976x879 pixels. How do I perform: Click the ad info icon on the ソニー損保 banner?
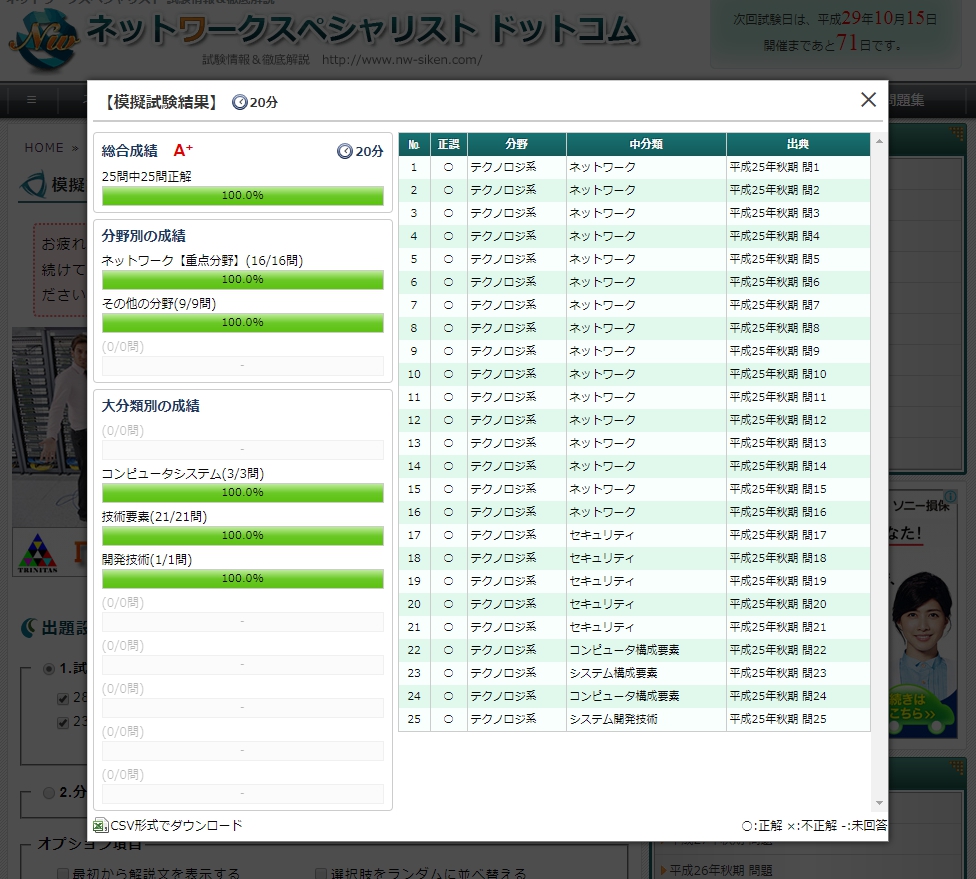click(x=950, y=496)
